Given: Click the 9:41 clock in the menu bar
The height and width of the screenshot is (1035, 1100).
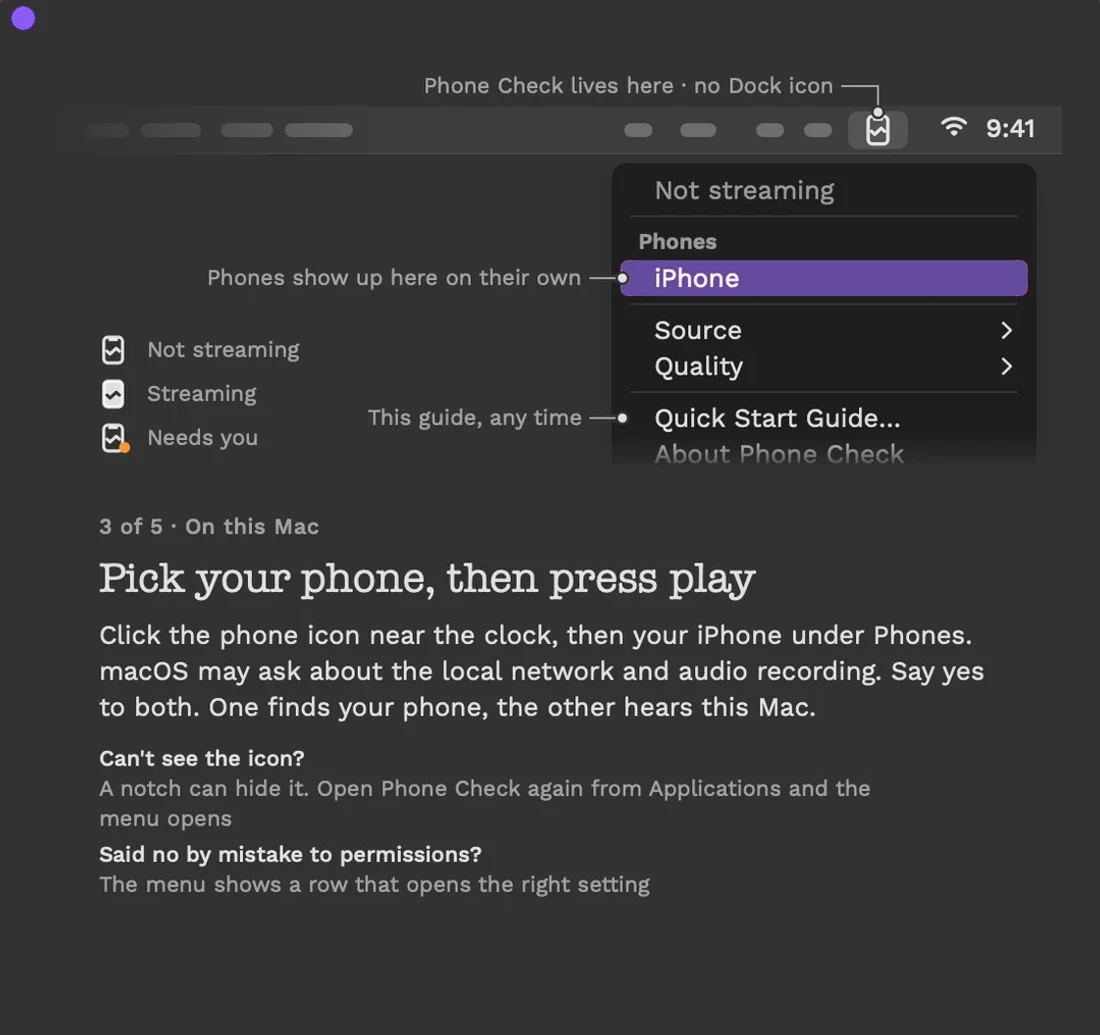Looking at the screenshot, I should (x=1010, y=128).
